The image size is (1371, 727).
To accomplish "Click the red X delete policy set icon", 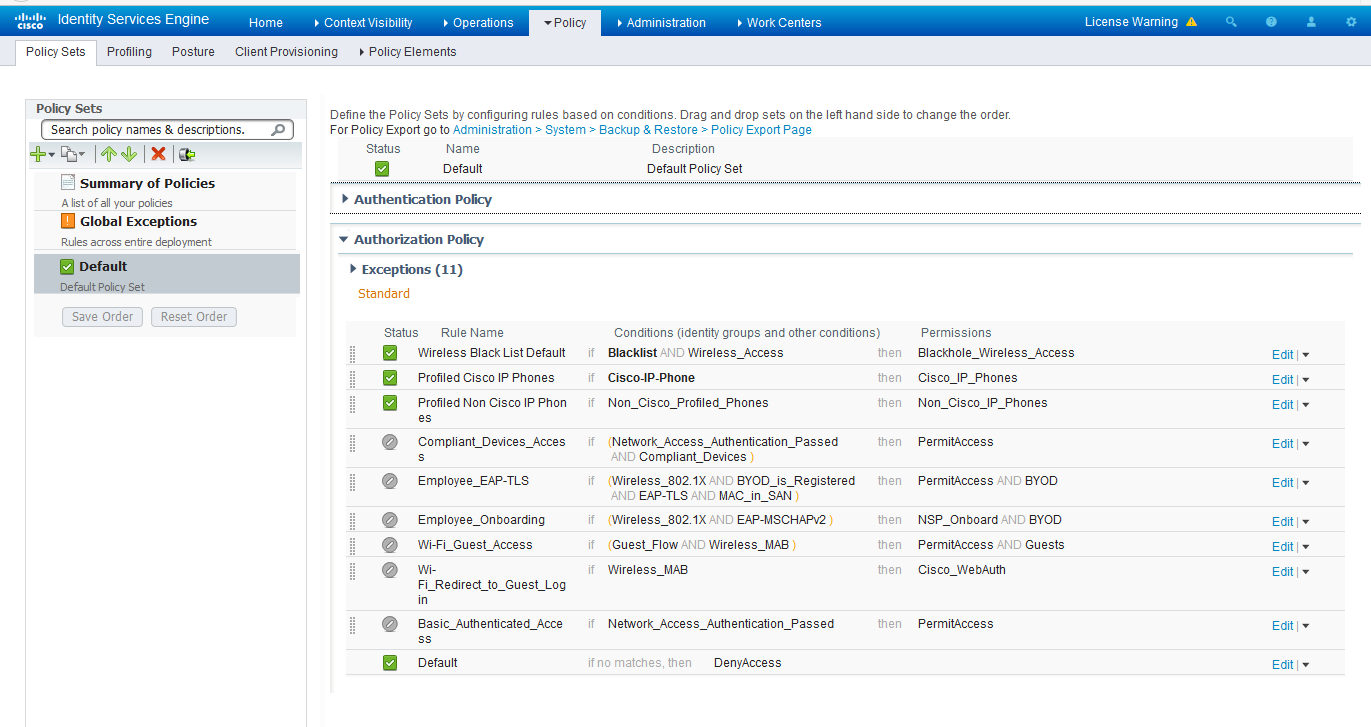I will pos(158,154).
